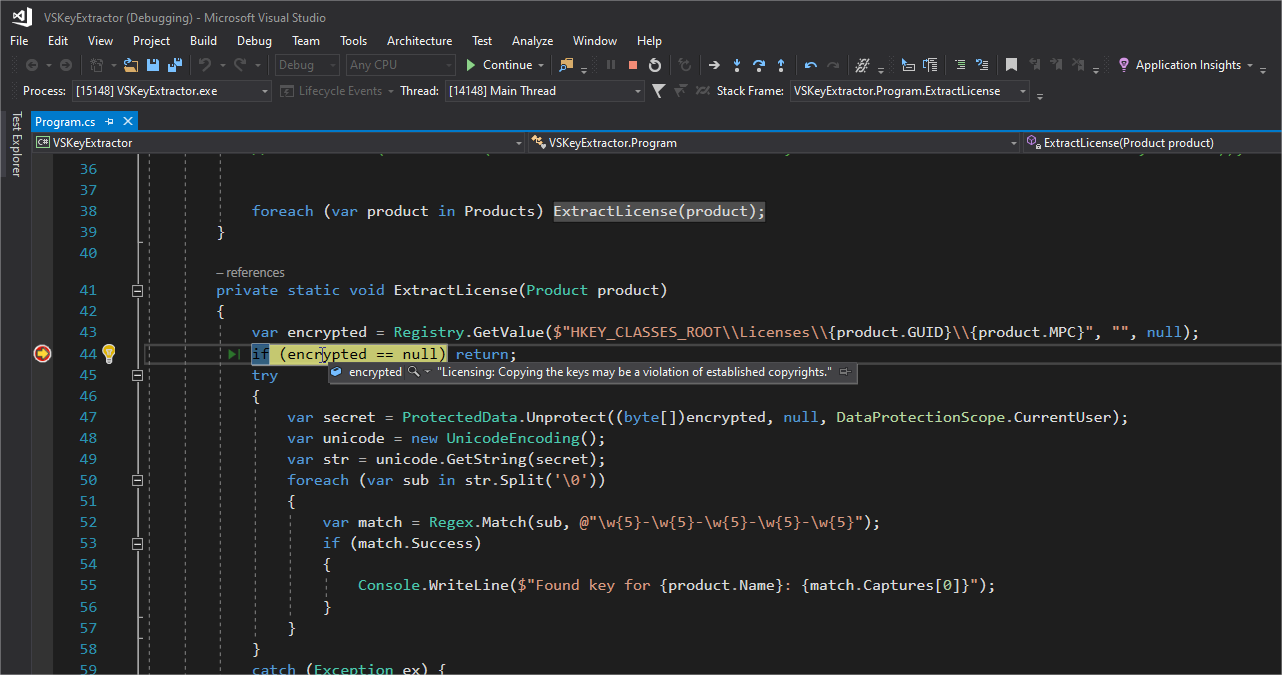
Task: Click the Stop Debugging red square icon
Action: click(x=632, y=65)
